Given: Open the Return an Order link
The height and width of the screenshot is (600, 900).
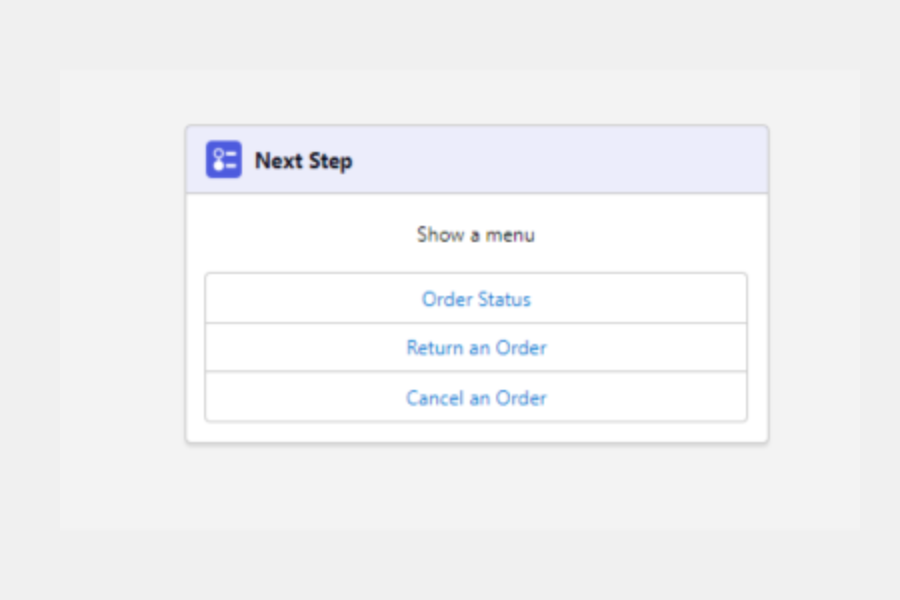Looking at the screenshot, I should (x=476, y=348).
